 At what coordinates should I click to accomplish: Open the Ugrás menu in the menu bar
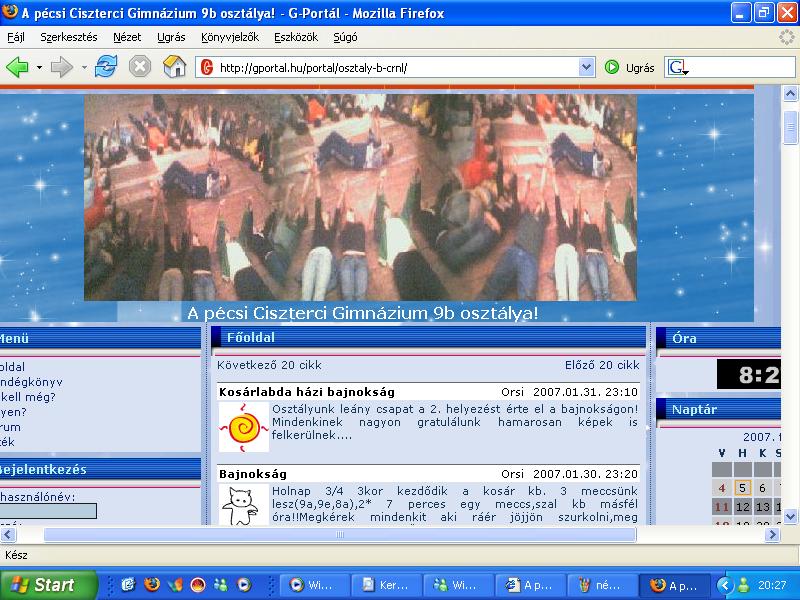(171, 37)
